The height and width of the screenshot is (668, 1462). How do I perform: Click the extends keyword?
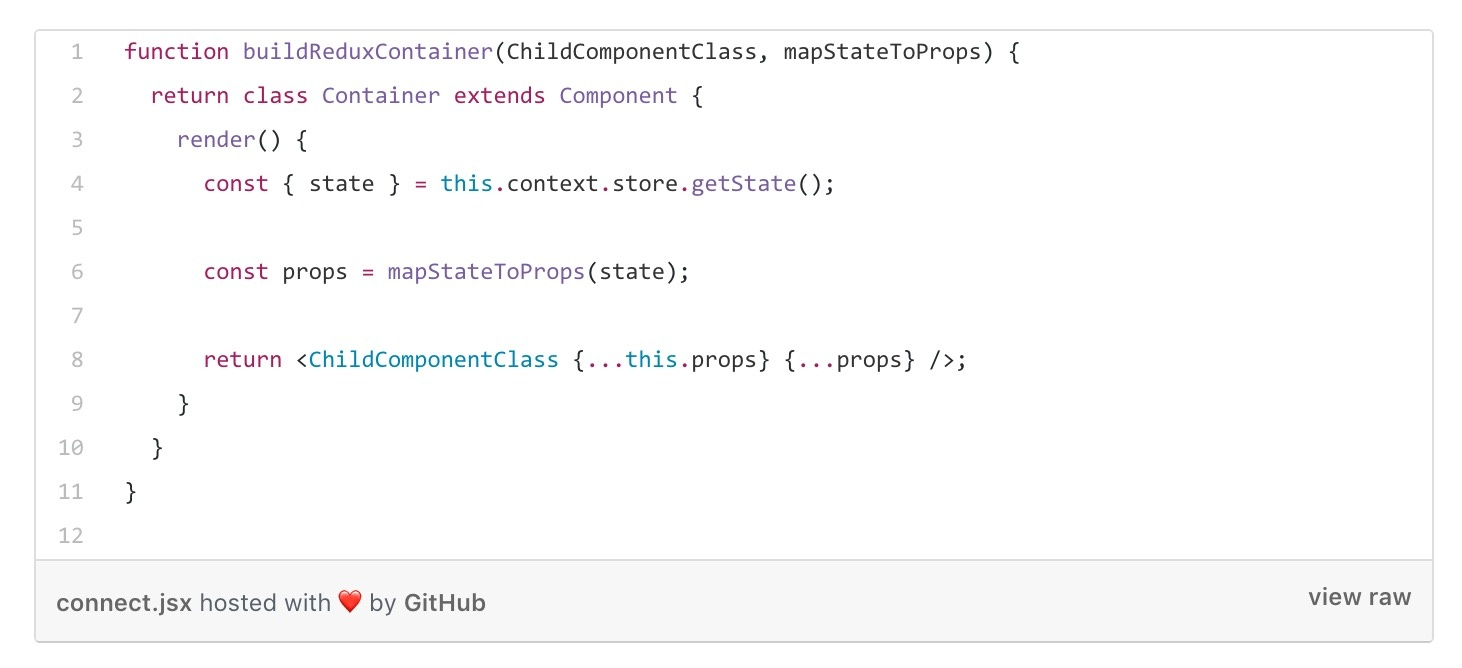click(x=500, y=96)
